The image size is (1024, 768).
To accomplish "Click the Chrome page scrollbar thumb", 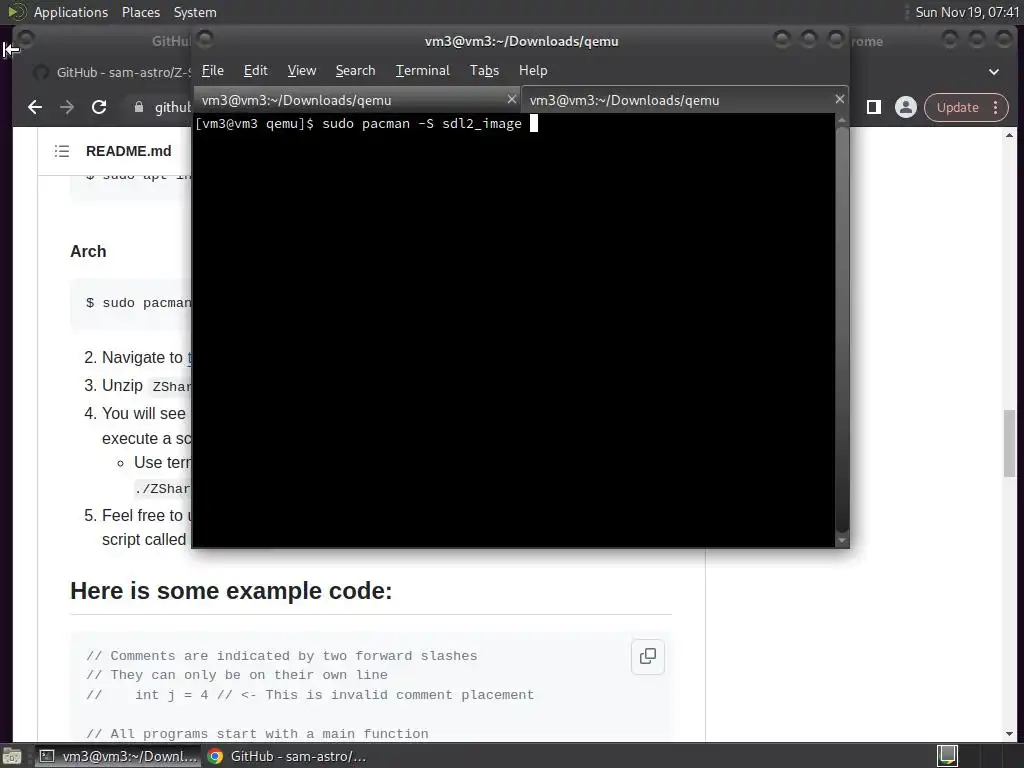I will (1010, 443).
